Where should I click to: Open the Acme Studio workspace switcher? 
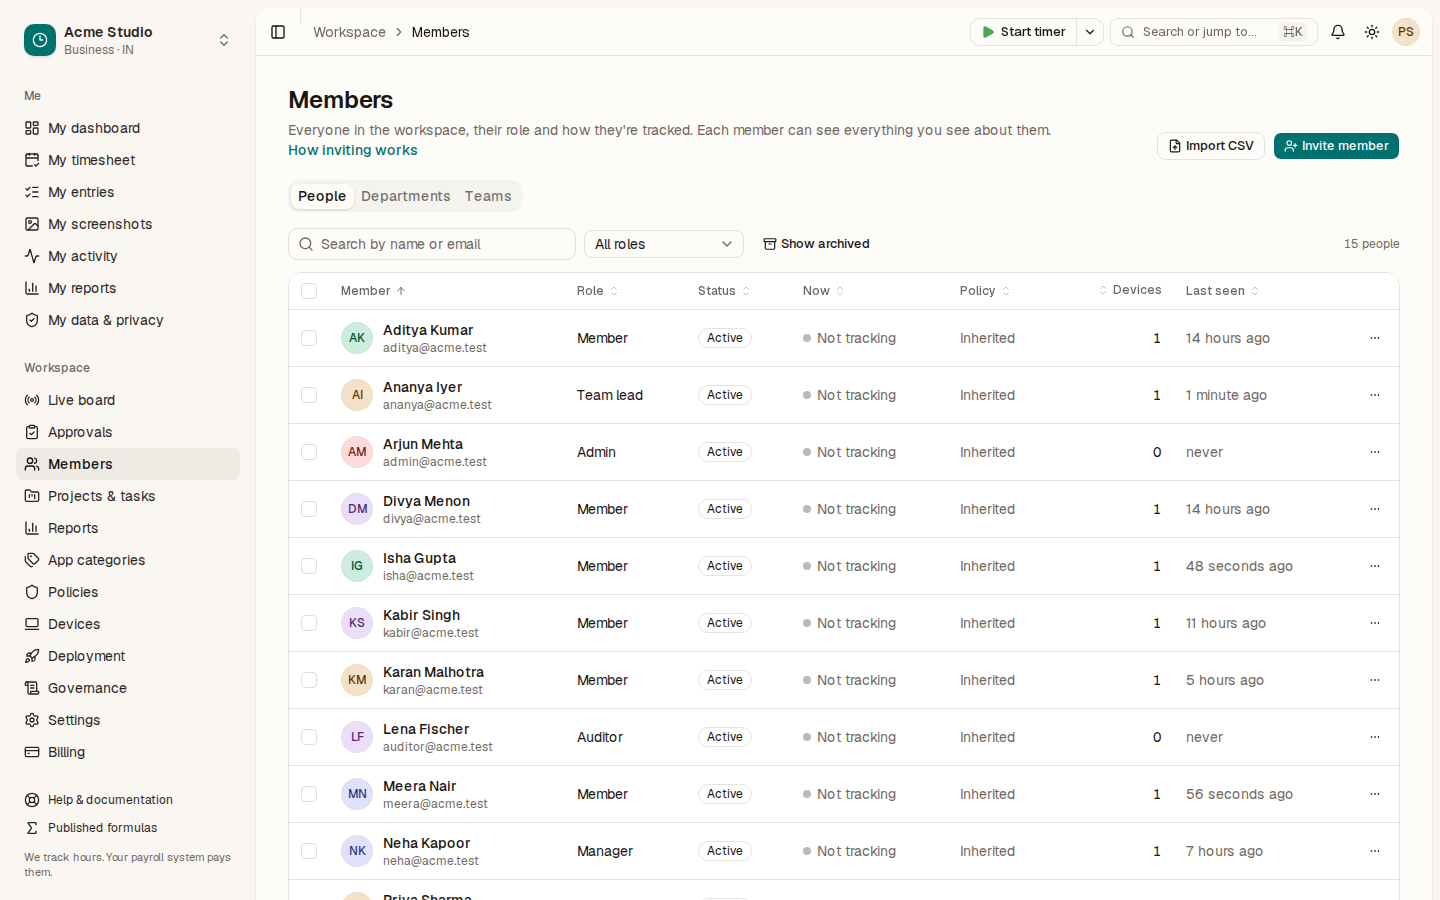coord(128,40)
